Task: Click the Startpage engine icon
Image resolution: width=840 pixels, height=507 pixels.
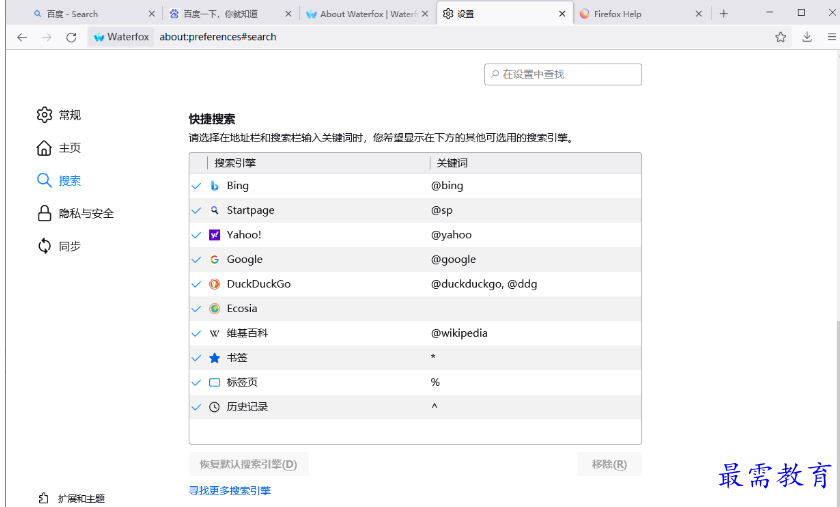Action: tap(214, 210)
